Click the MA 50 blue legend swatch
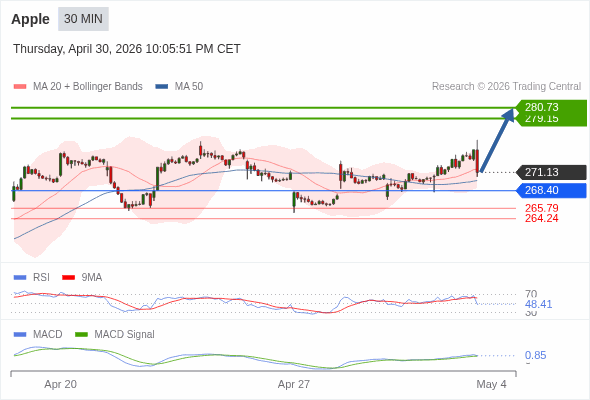Viewport: 590px width, 400px height. (x=162, y=87)
